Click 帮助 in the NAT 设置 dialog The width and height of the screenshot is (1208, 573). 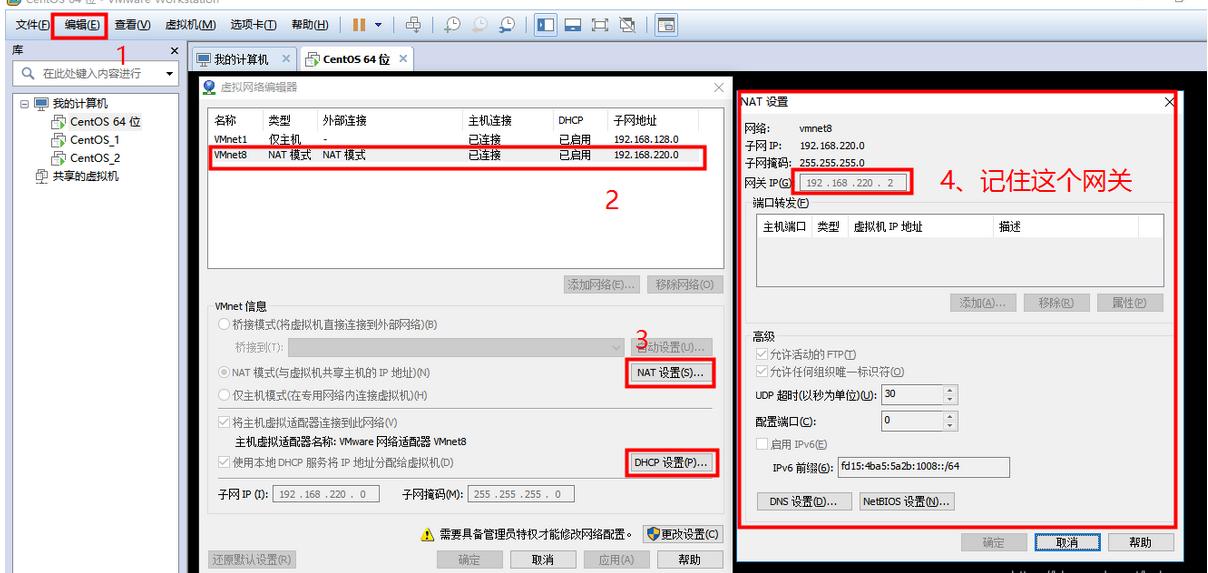coord(1139,543)
